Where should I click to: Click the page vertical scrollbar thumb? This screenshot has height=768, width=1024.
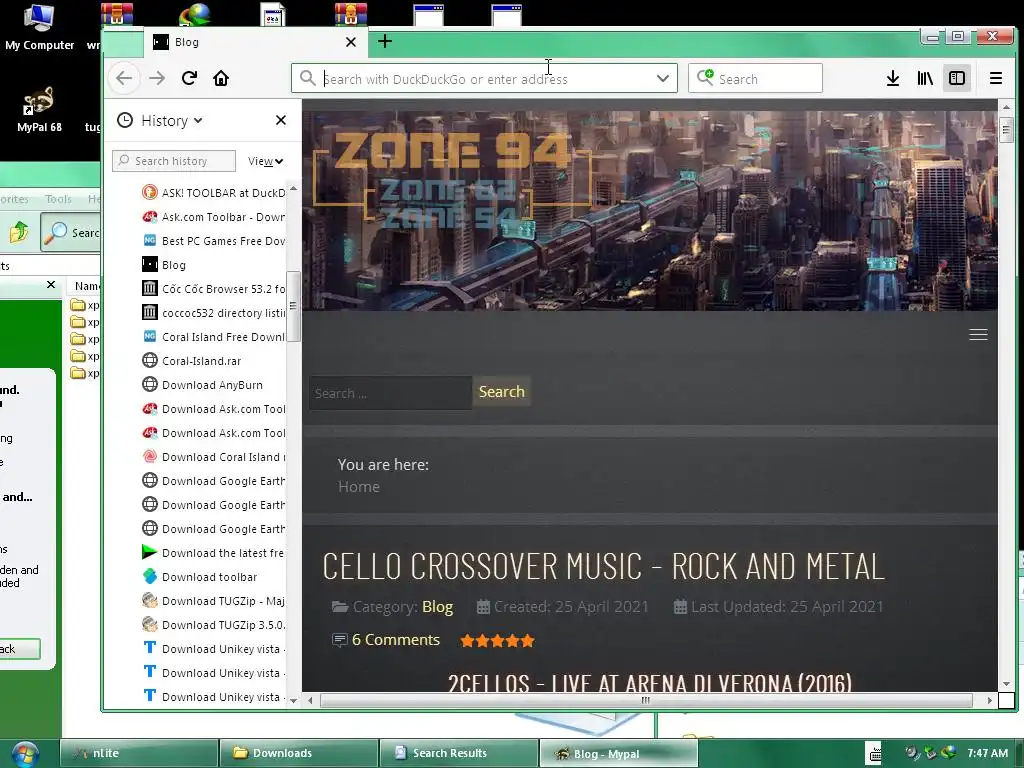click(1006, 130)
